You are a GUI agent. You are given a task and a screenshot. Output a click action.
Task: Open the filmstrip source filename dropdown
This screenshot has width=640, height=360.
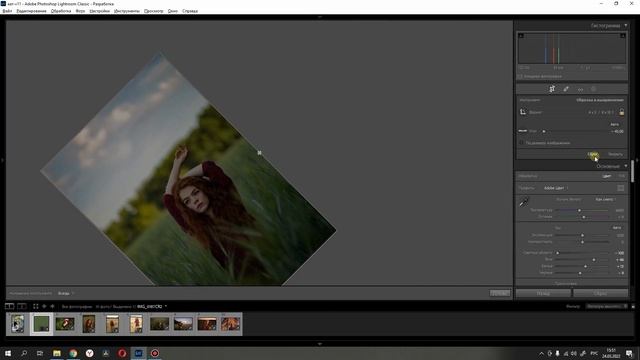pyautogui.click(x=152, y=306)
